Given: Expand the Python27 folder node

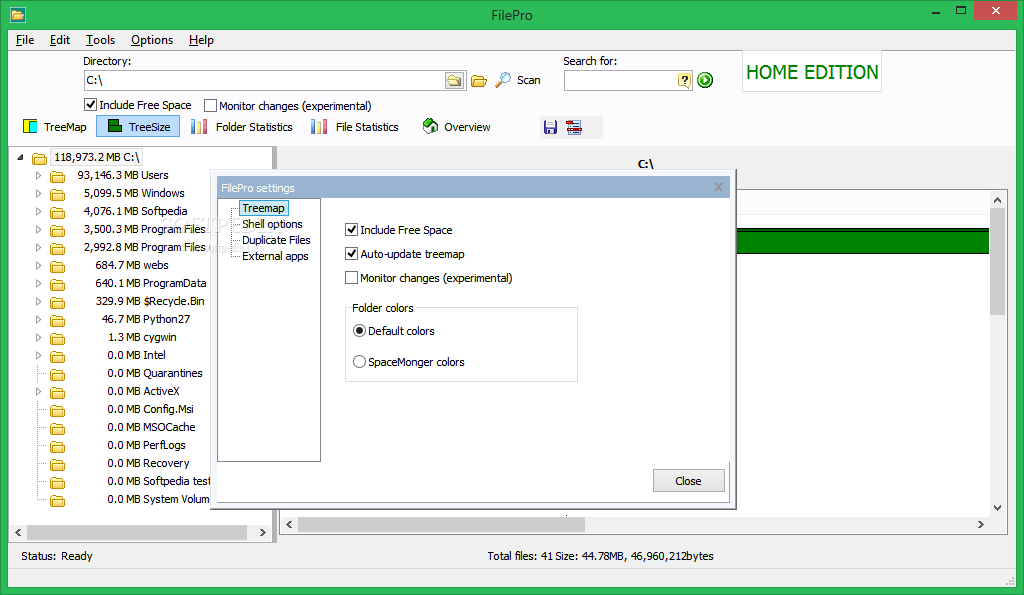Looking at the screenshot, I should click(38, 319).
